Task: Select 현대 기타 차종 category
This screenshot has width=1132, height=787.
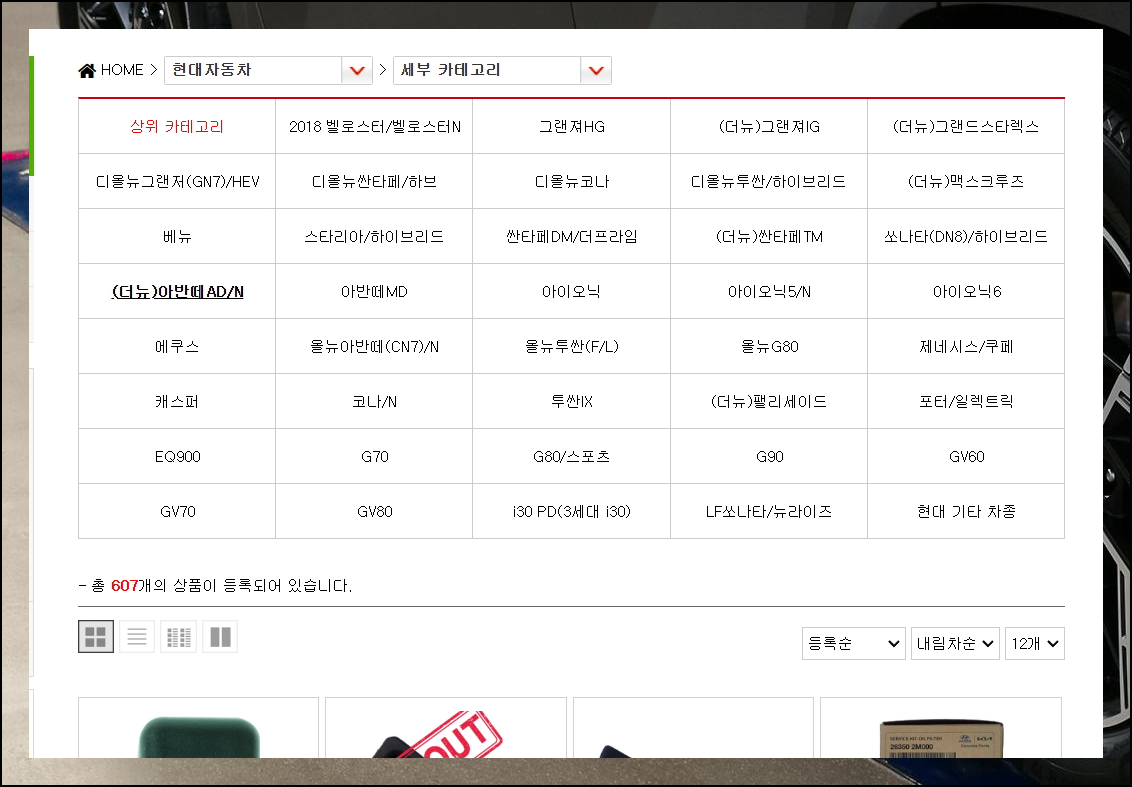Action: (x=966, y=511)
